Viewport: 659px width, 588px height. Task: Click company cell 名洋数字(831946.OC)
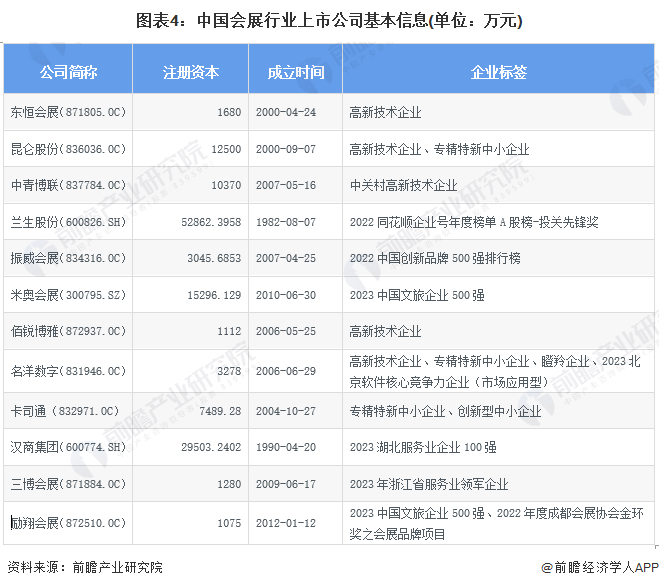click(68, 371)
